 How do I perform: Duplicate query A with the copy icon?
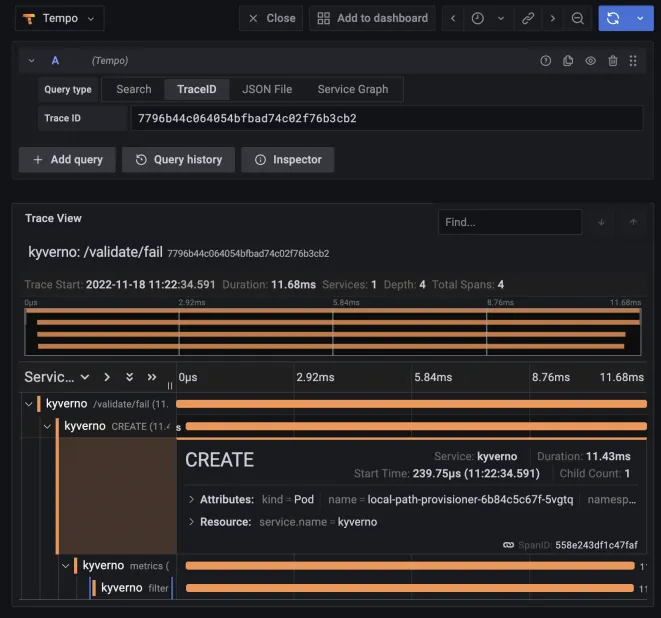point(568,61)
